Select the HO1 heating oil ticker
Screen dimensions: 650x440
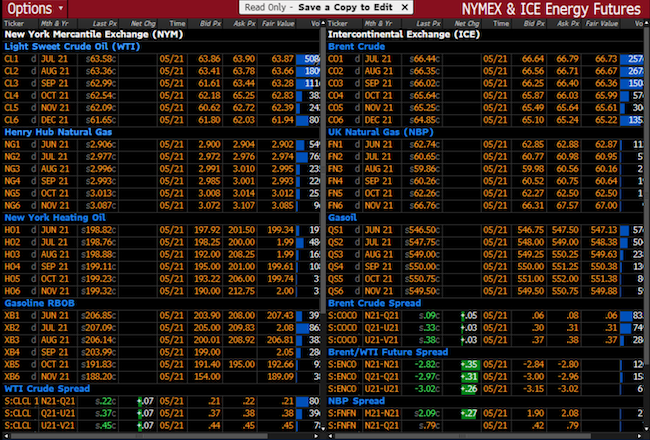click(x=13, y=231)
